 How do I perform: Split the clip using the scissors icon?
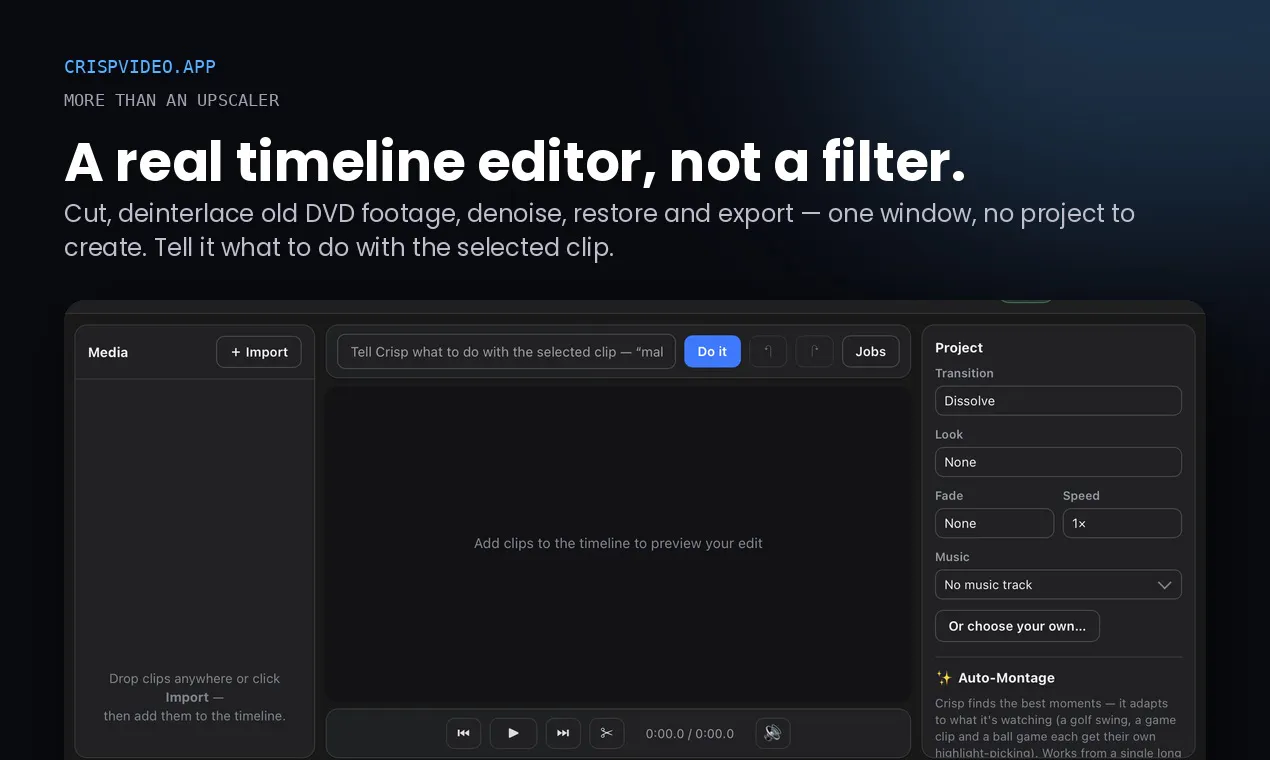(x=606, y=733)
